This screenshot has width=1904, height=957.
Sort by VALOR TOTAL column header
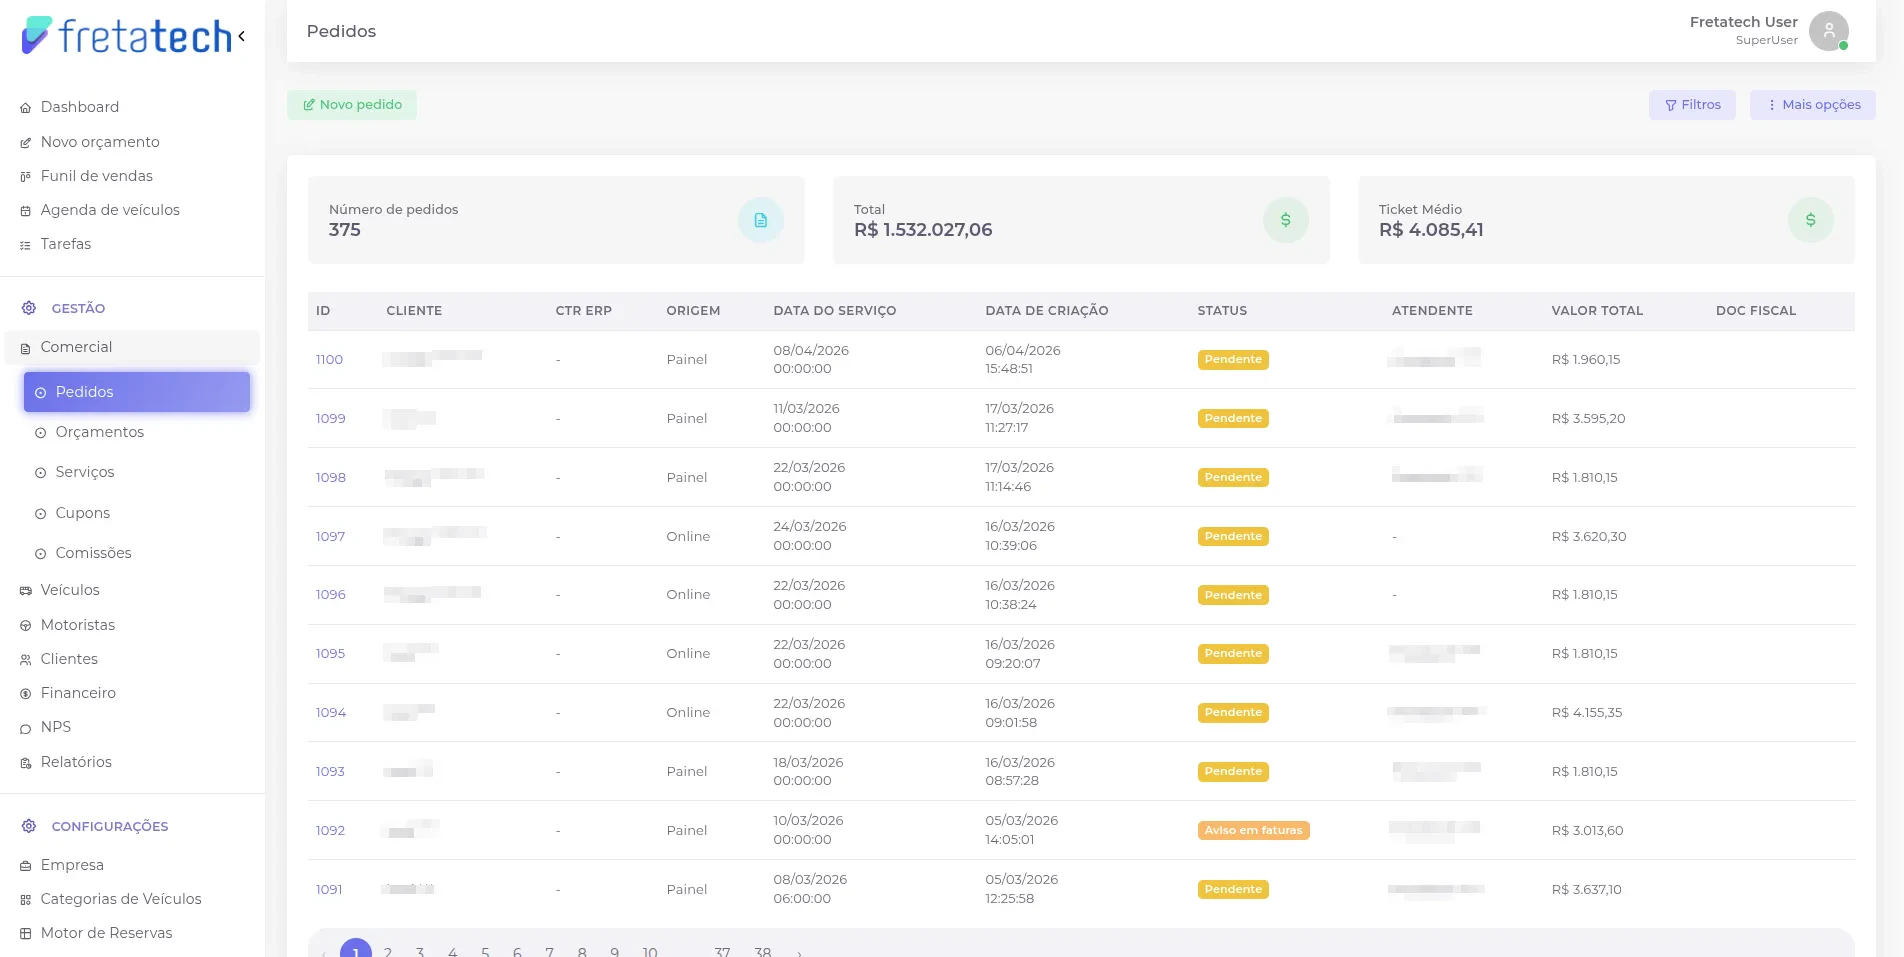tap(1597, 311)
